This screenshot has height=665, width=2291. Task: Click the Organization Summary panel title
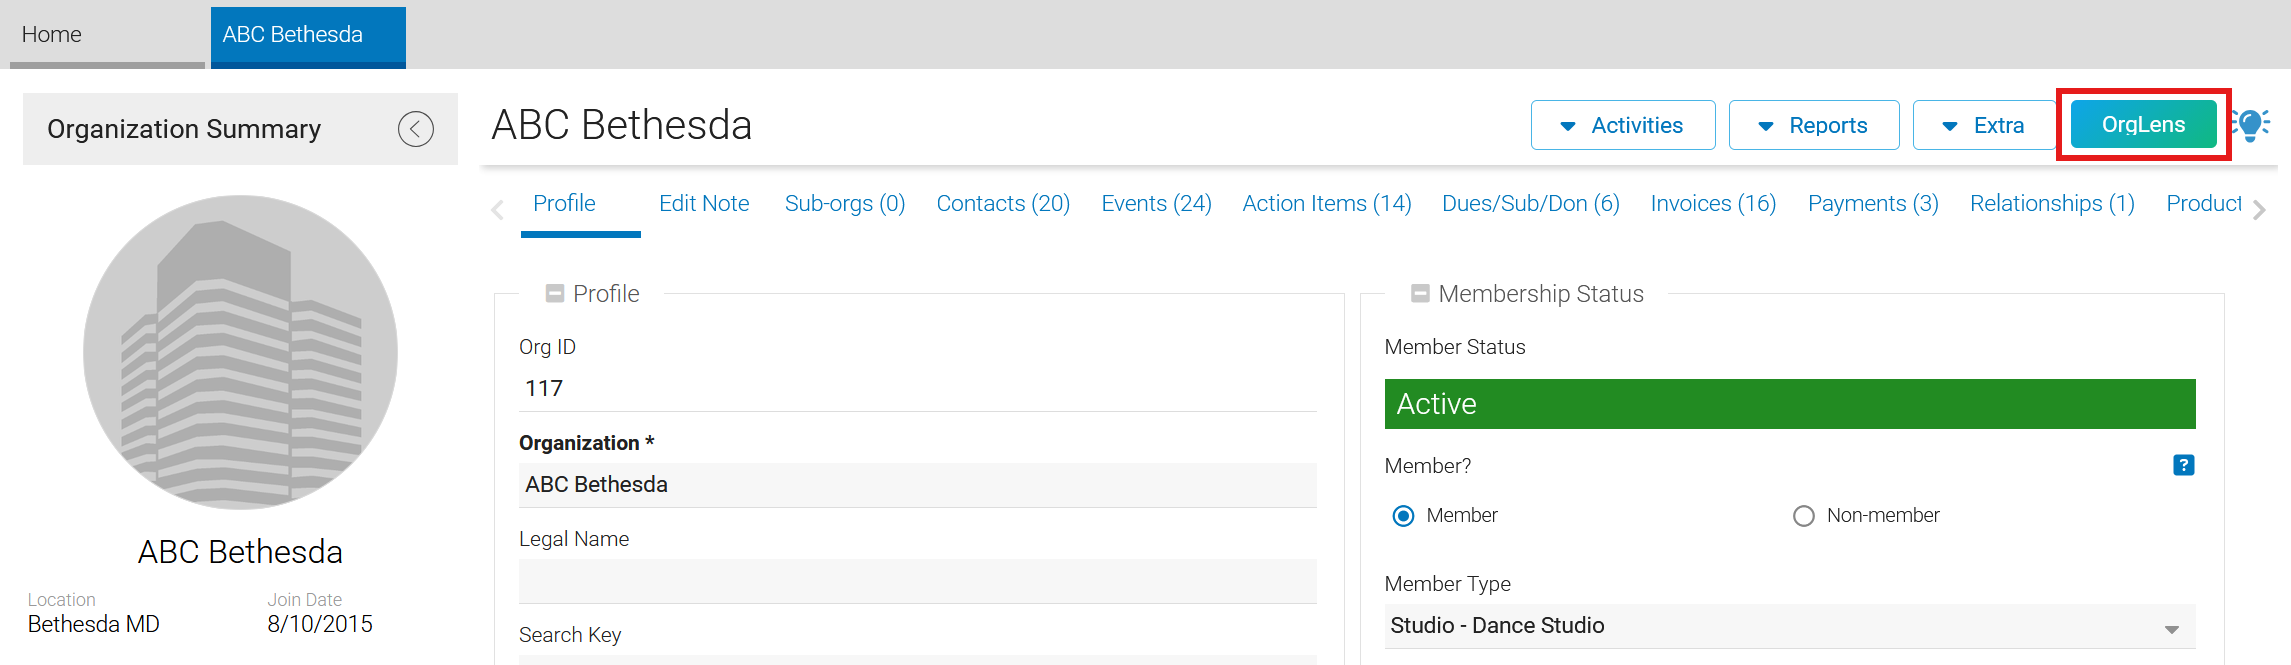(x=184, y=130)
